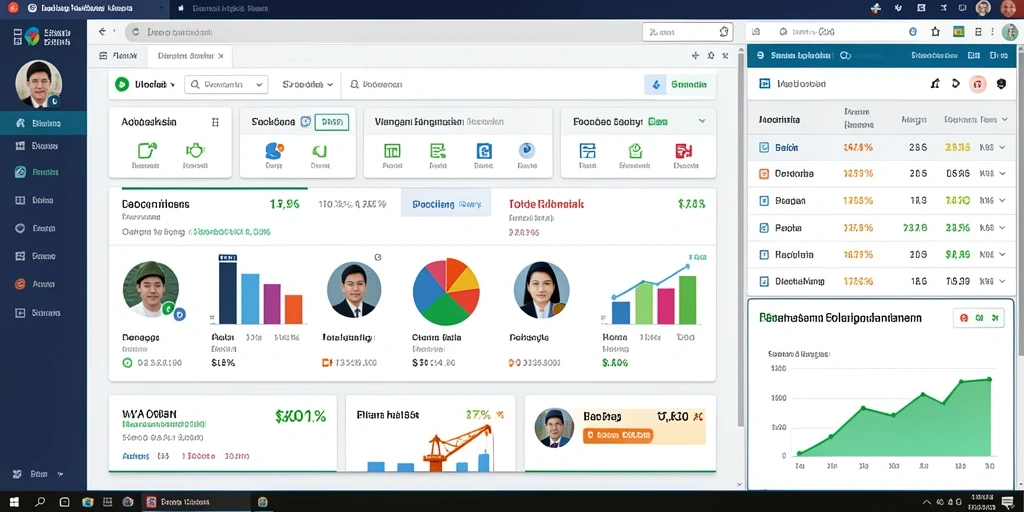Expand the green chevron in the rightmost card header
The width and height of the screenshot is (1024, 512).
click(702, 121)
